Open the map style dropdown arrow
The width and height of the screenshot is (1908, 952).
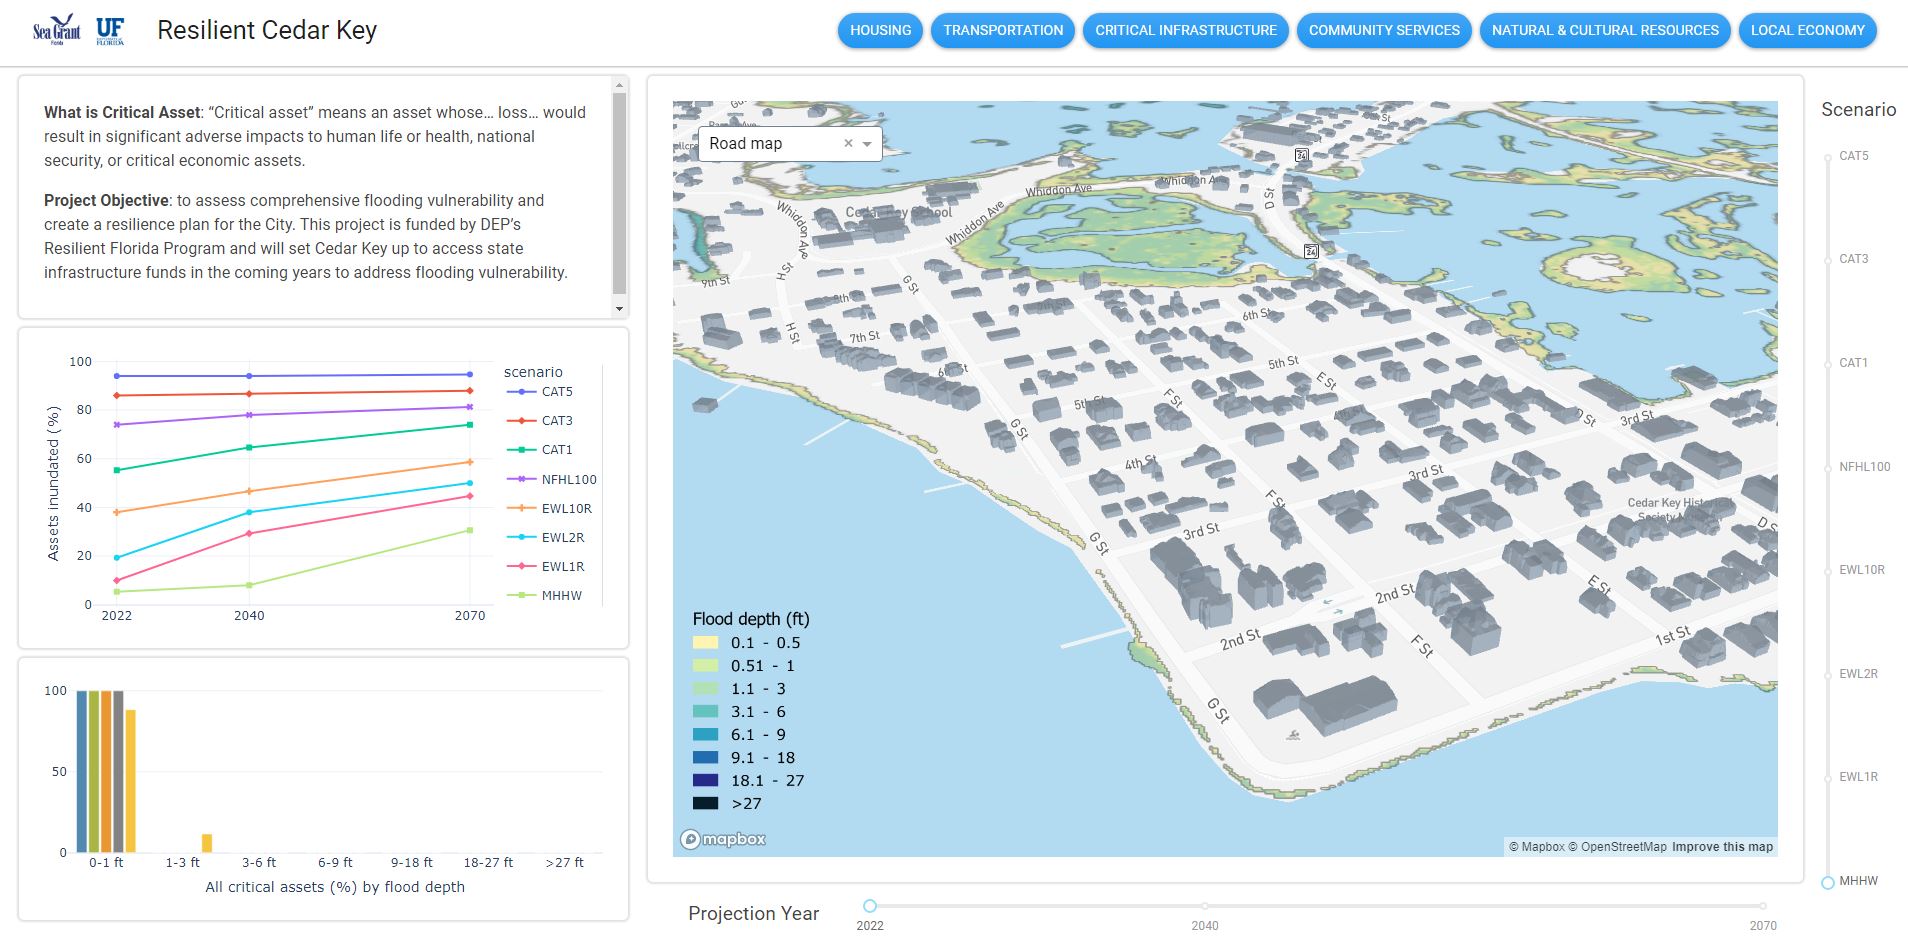(x=867, y=144)
